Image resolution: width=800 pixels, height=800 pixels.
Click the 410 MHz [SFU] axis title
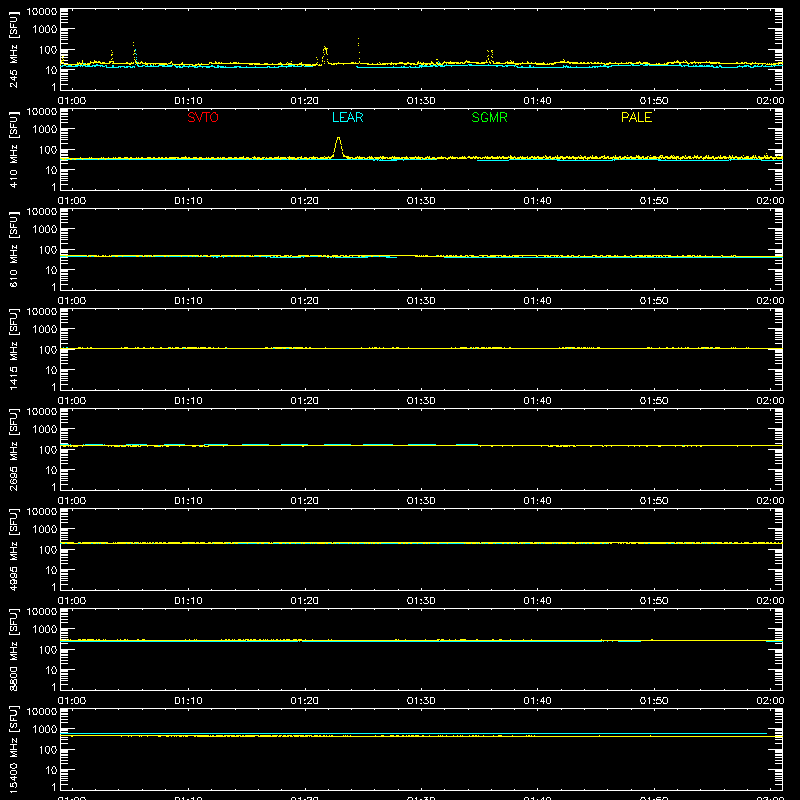pyautogui.click(x=14, y=150)
